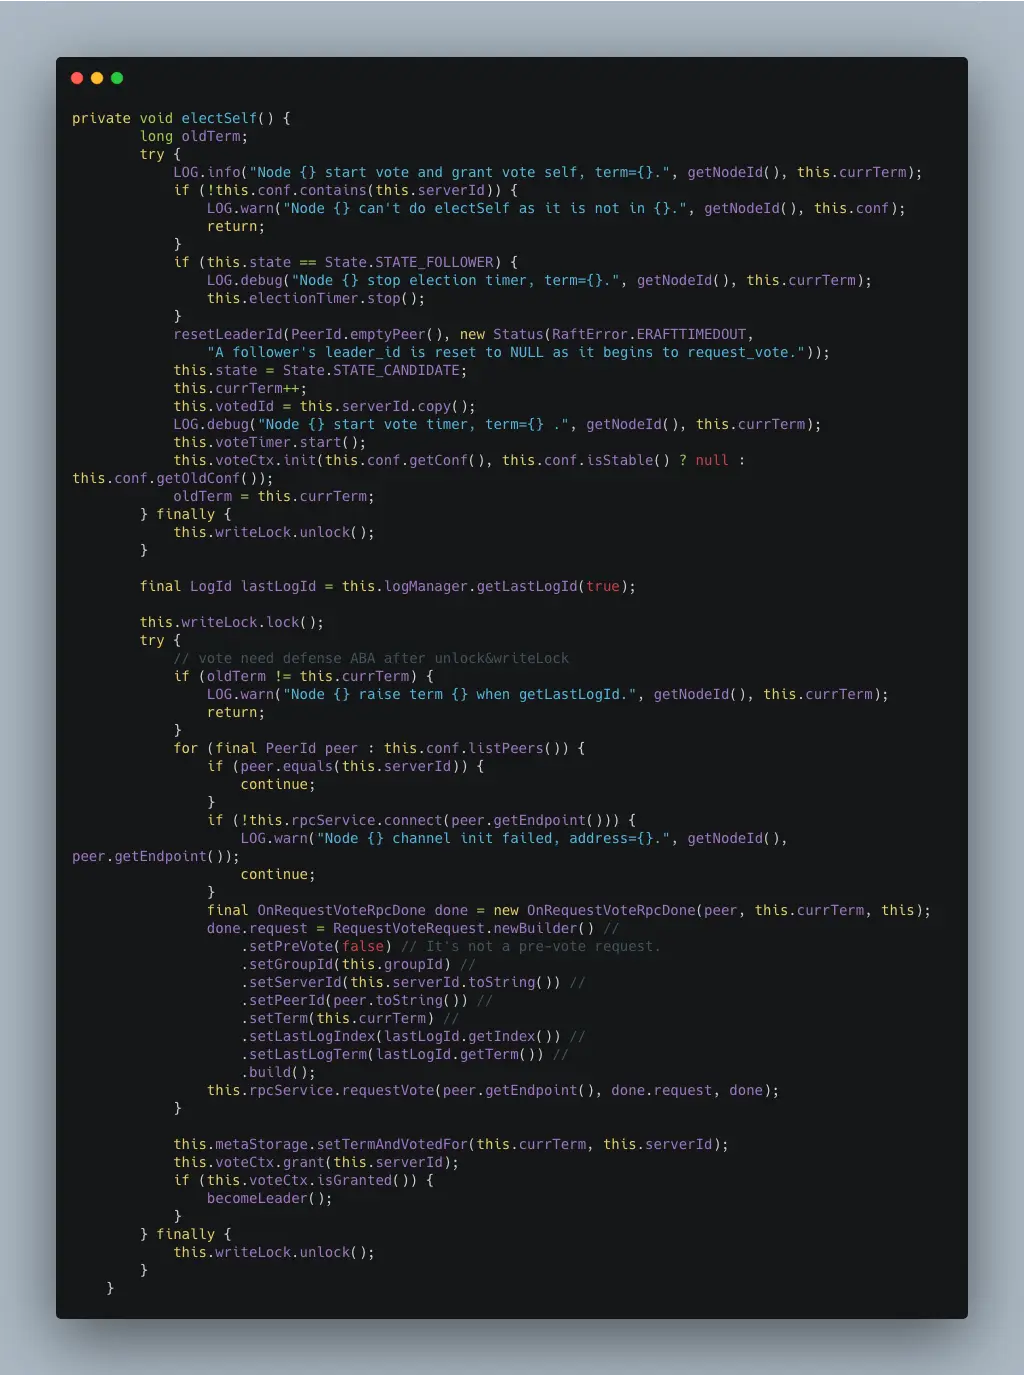Click the 'private void electSelf() {' method signature
1024x1375 pixels.
pyautogui.click(x=181, y=118)
